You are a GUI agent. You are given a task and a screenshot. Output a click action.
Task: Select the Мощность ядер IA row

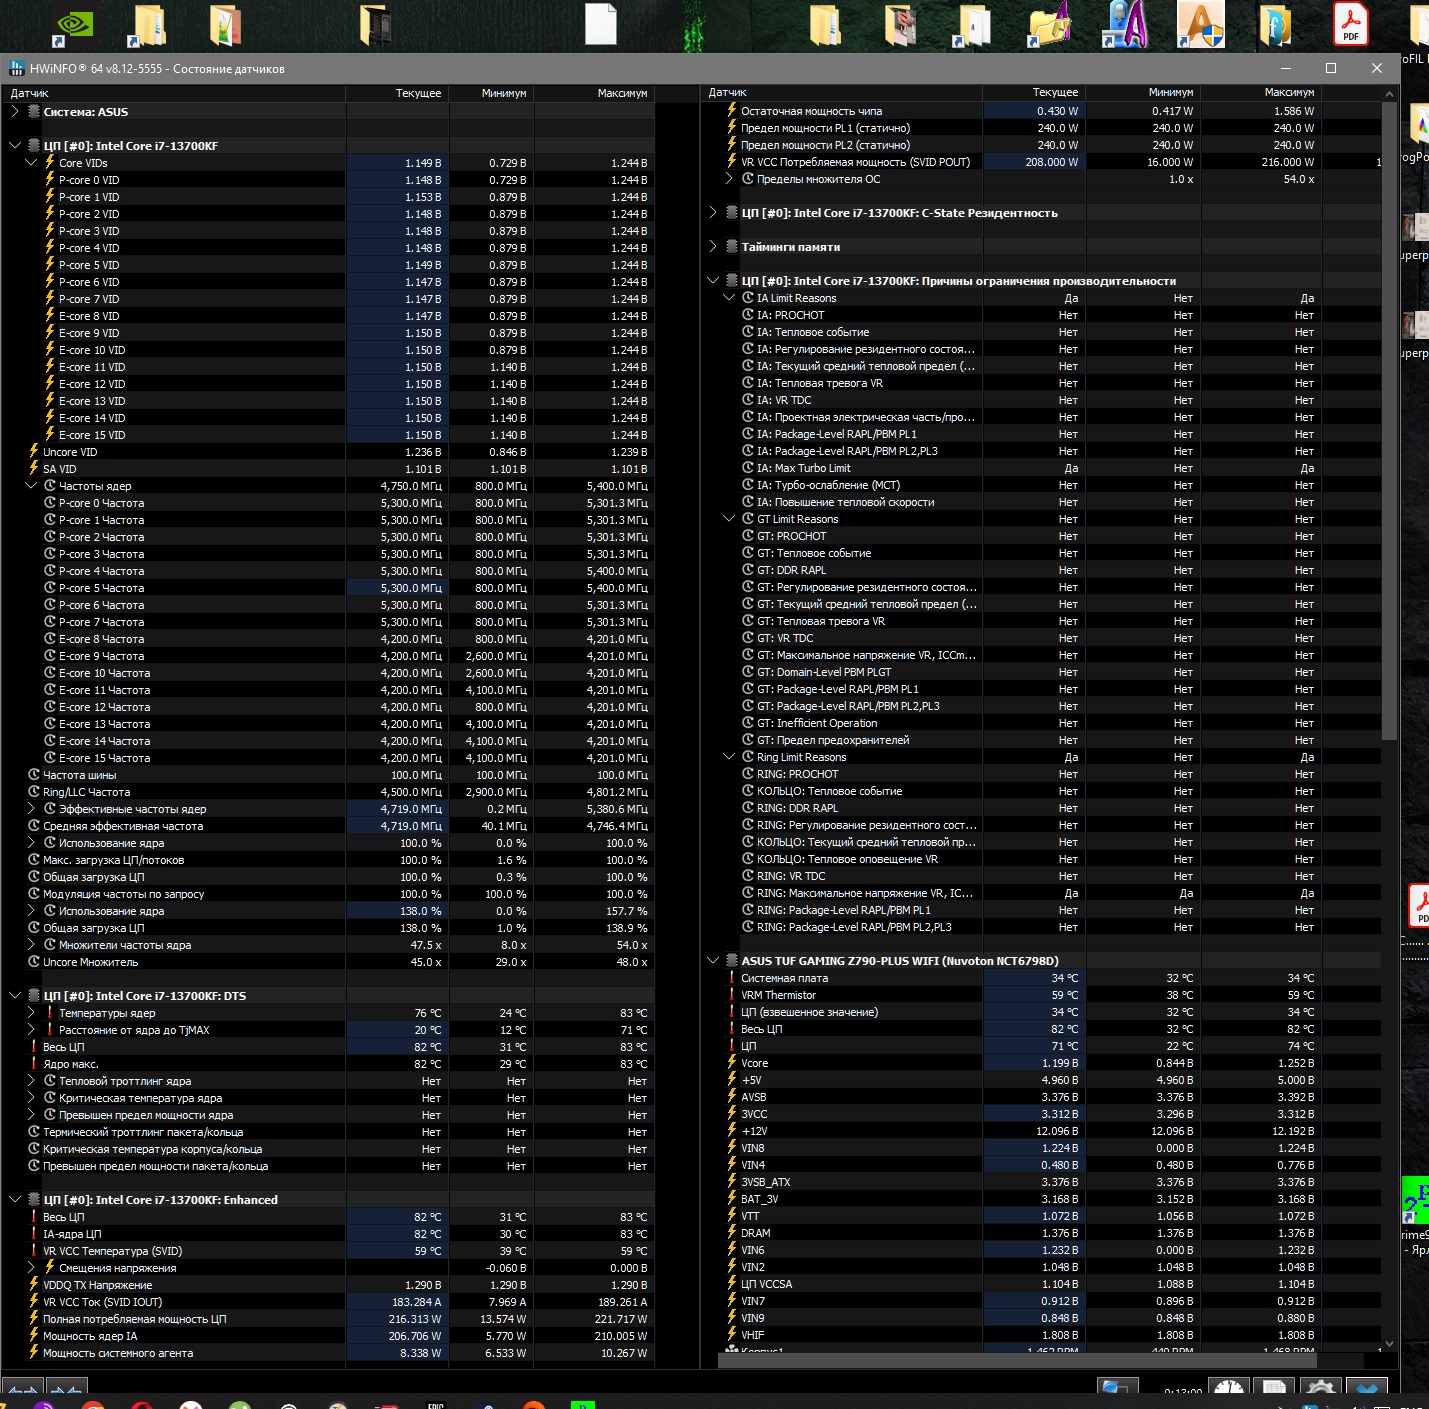(328, 1336)
